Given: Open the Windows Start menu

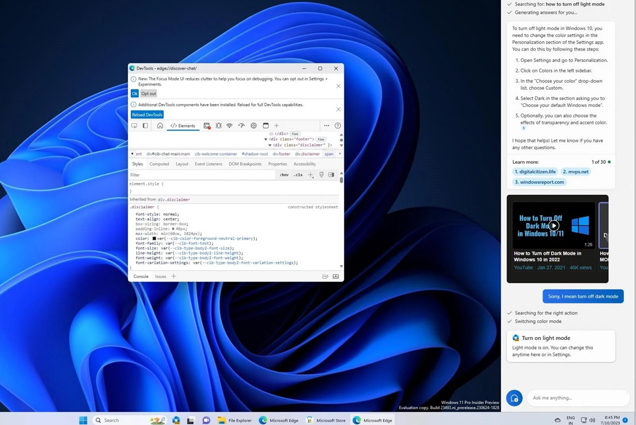Looking at the screenshot, I should click(83, 420).
